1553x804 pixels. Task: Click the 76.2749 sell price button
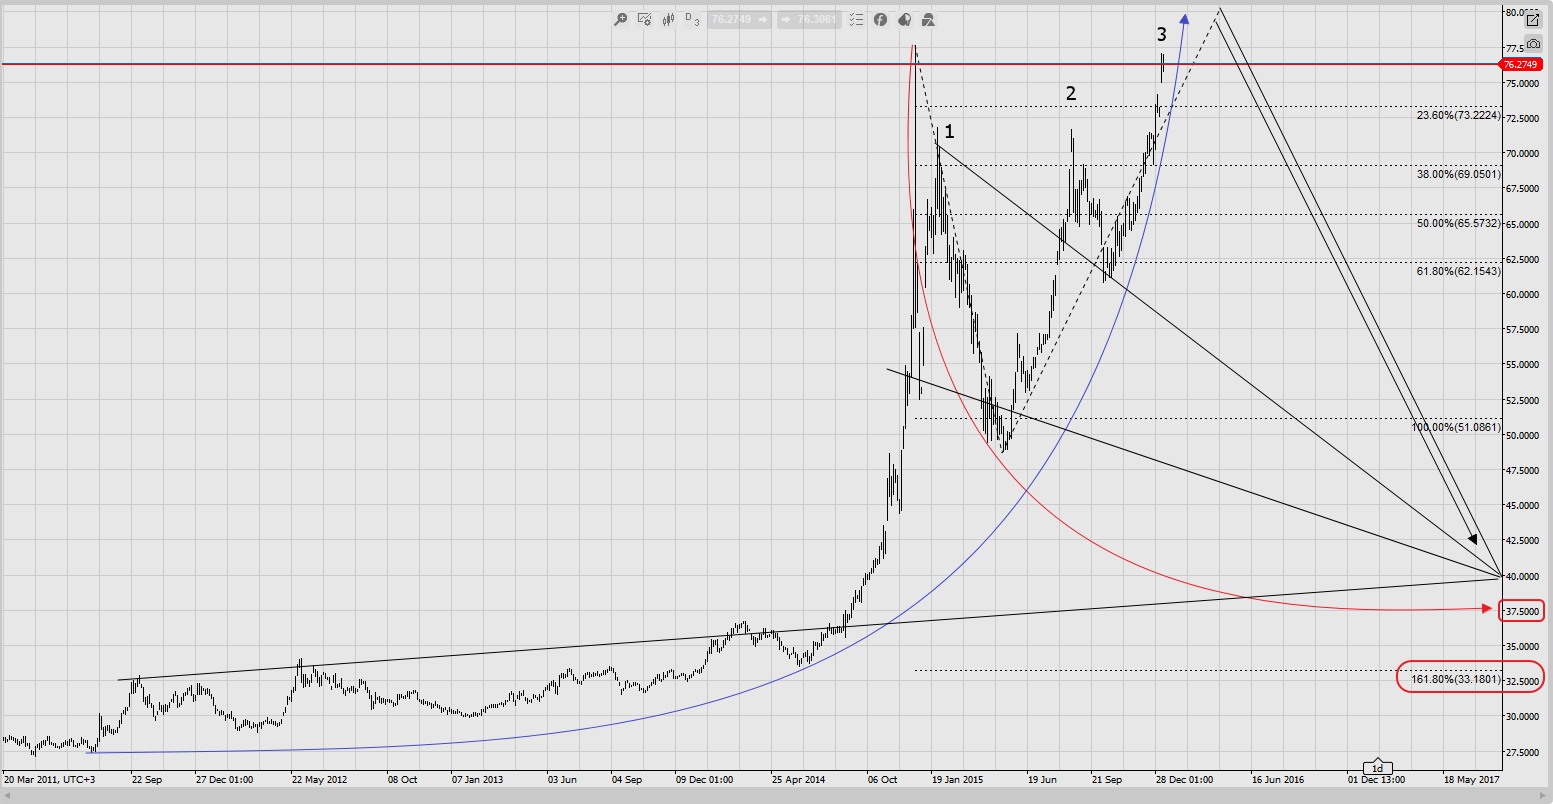click(x=739, y=19)
